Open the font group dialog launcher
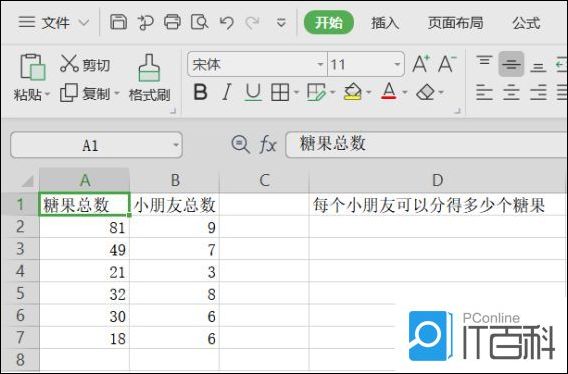The image size is (568, 374). (x=458, y=111)
